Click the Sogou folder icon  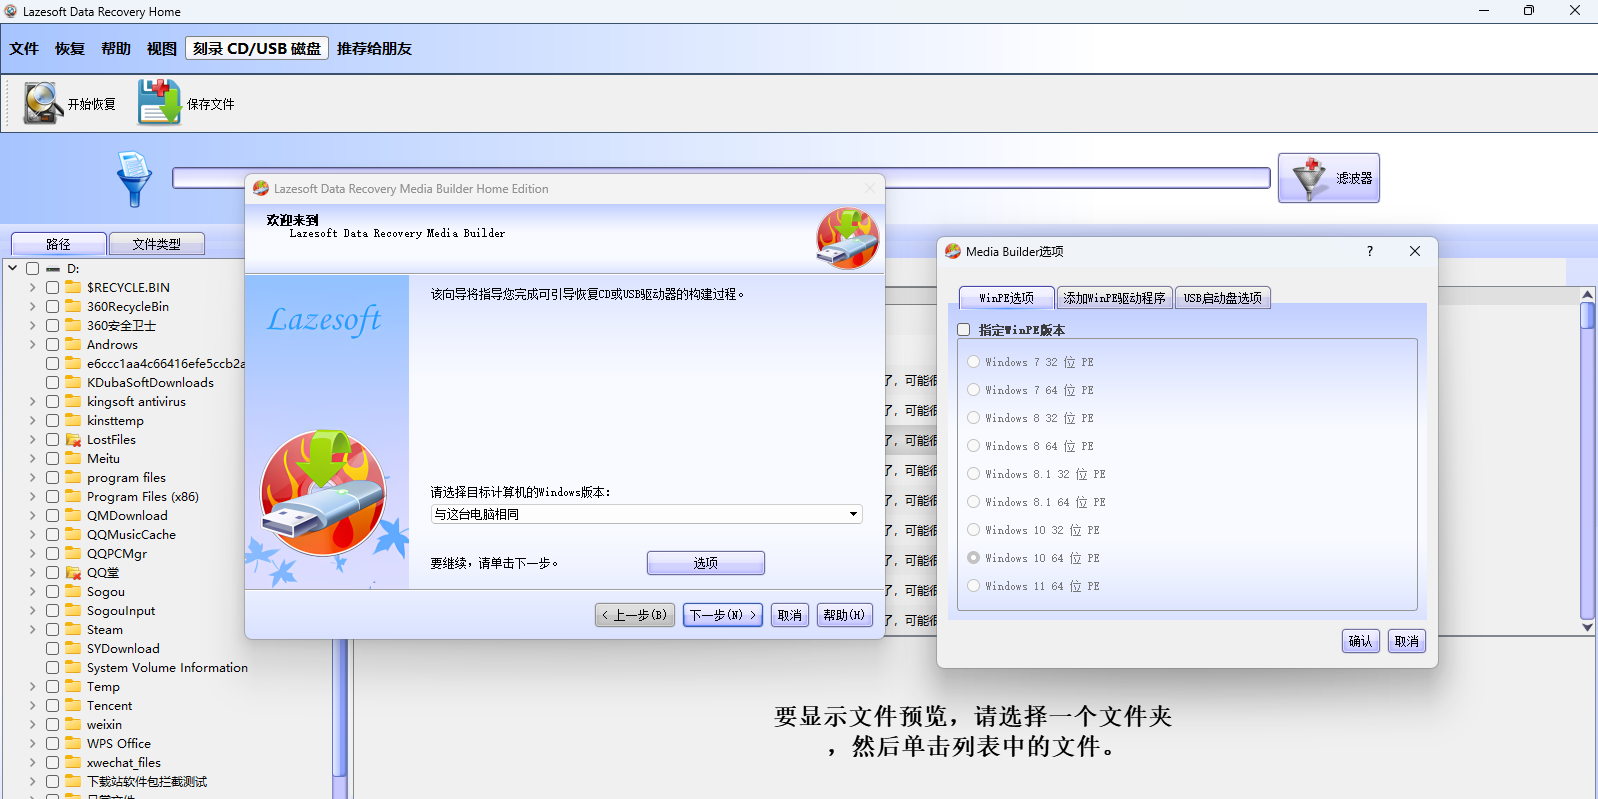(x=73, y=592)
